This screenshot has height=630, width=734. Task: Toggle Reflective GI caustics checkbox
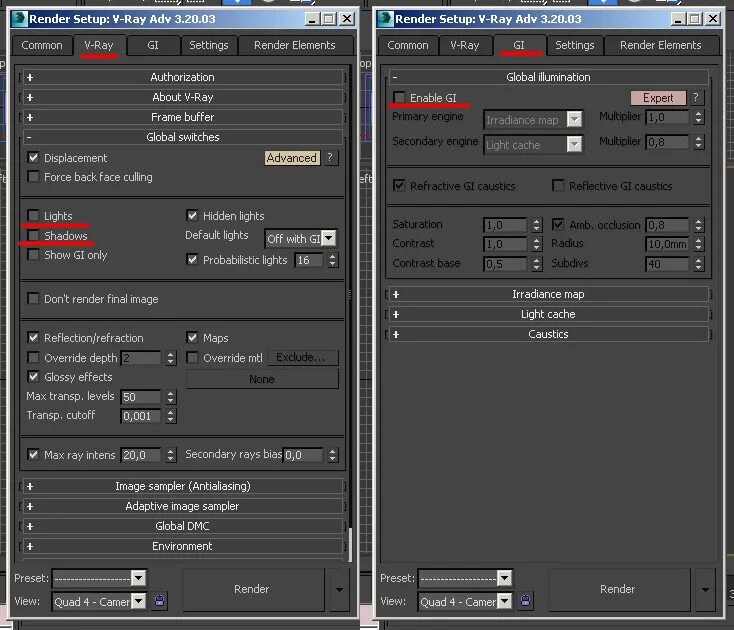[x=558, y=186]
